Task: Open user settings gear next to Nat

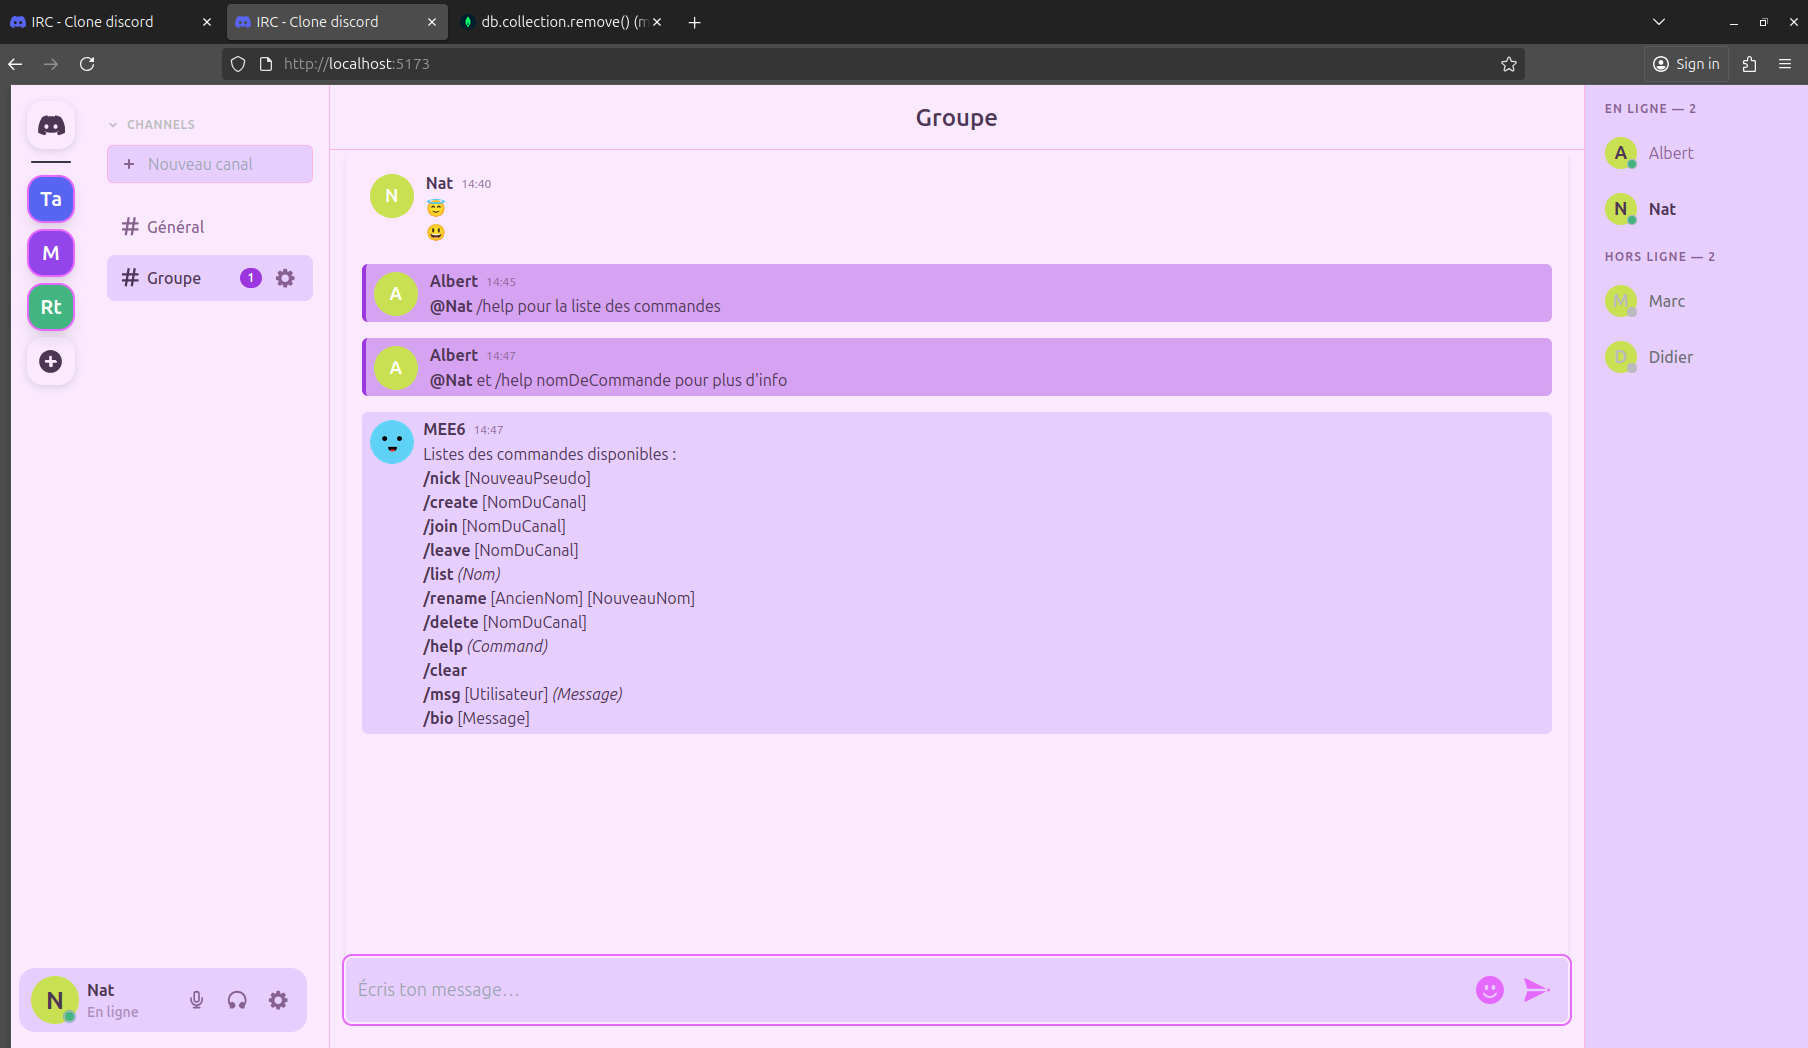Action: (277, 999)
